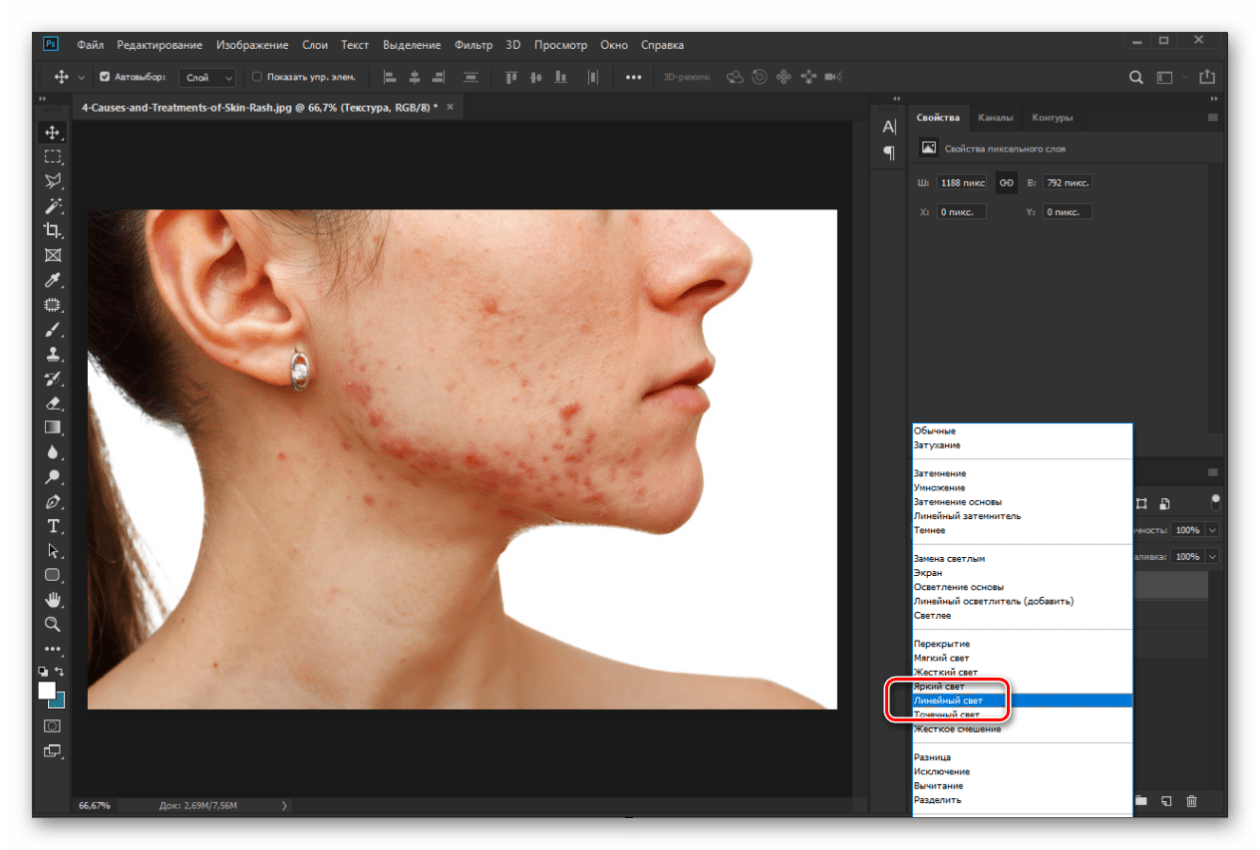Screen dimensions: 1260x850
Task: Switch to the Каналы tab
Action: tap(995, 118)
